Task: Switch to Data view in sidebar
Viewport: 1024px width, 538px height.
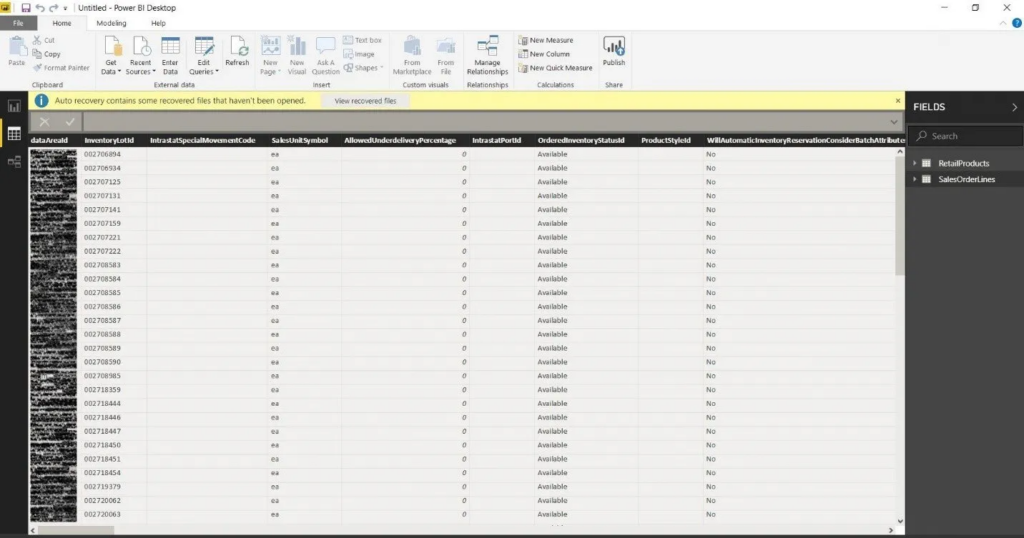Action: (14, 134)
